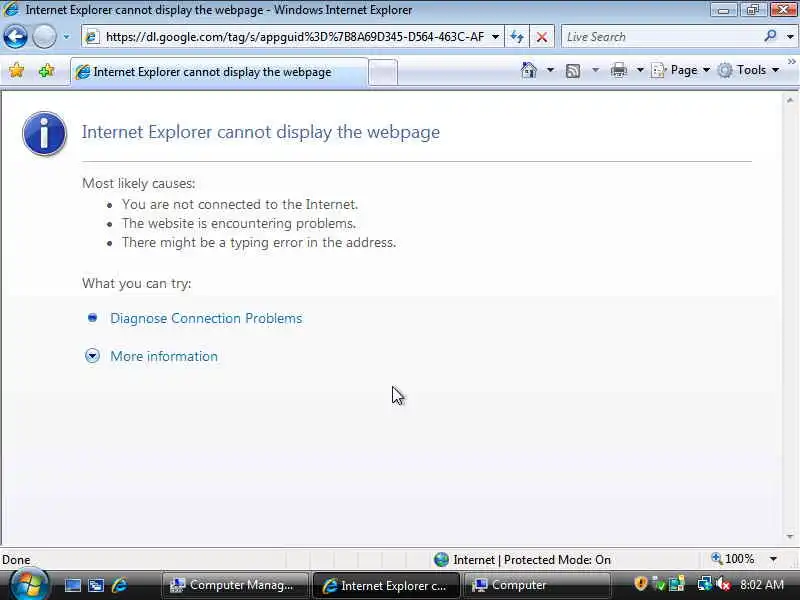Image resolution: width=800 pixels, height=600 pixels.
Task: Expand the Print options dropdown arrow
Action: (x=640, y=70)
